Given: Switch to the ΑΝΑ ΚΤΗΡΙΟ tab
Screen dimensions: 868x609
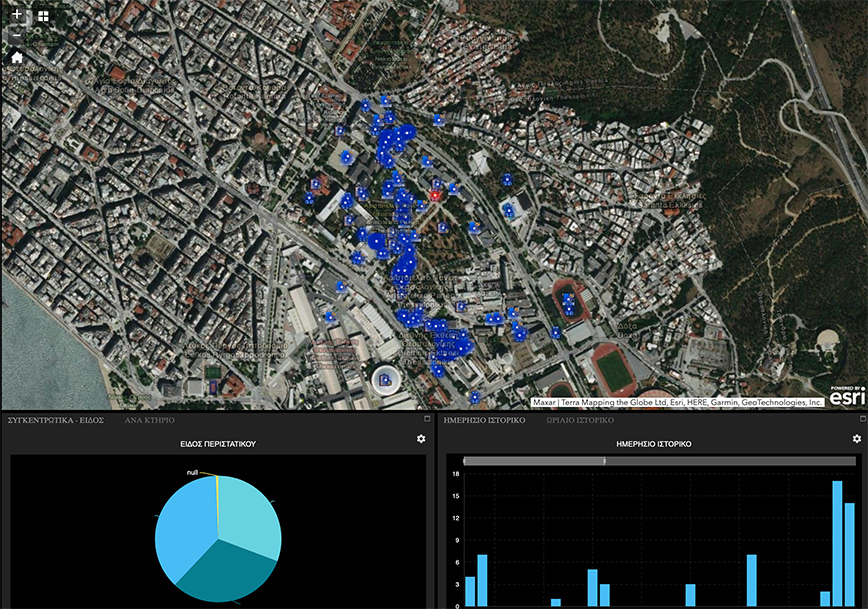Looking at the screenshot, I should [x=150, y=421].
